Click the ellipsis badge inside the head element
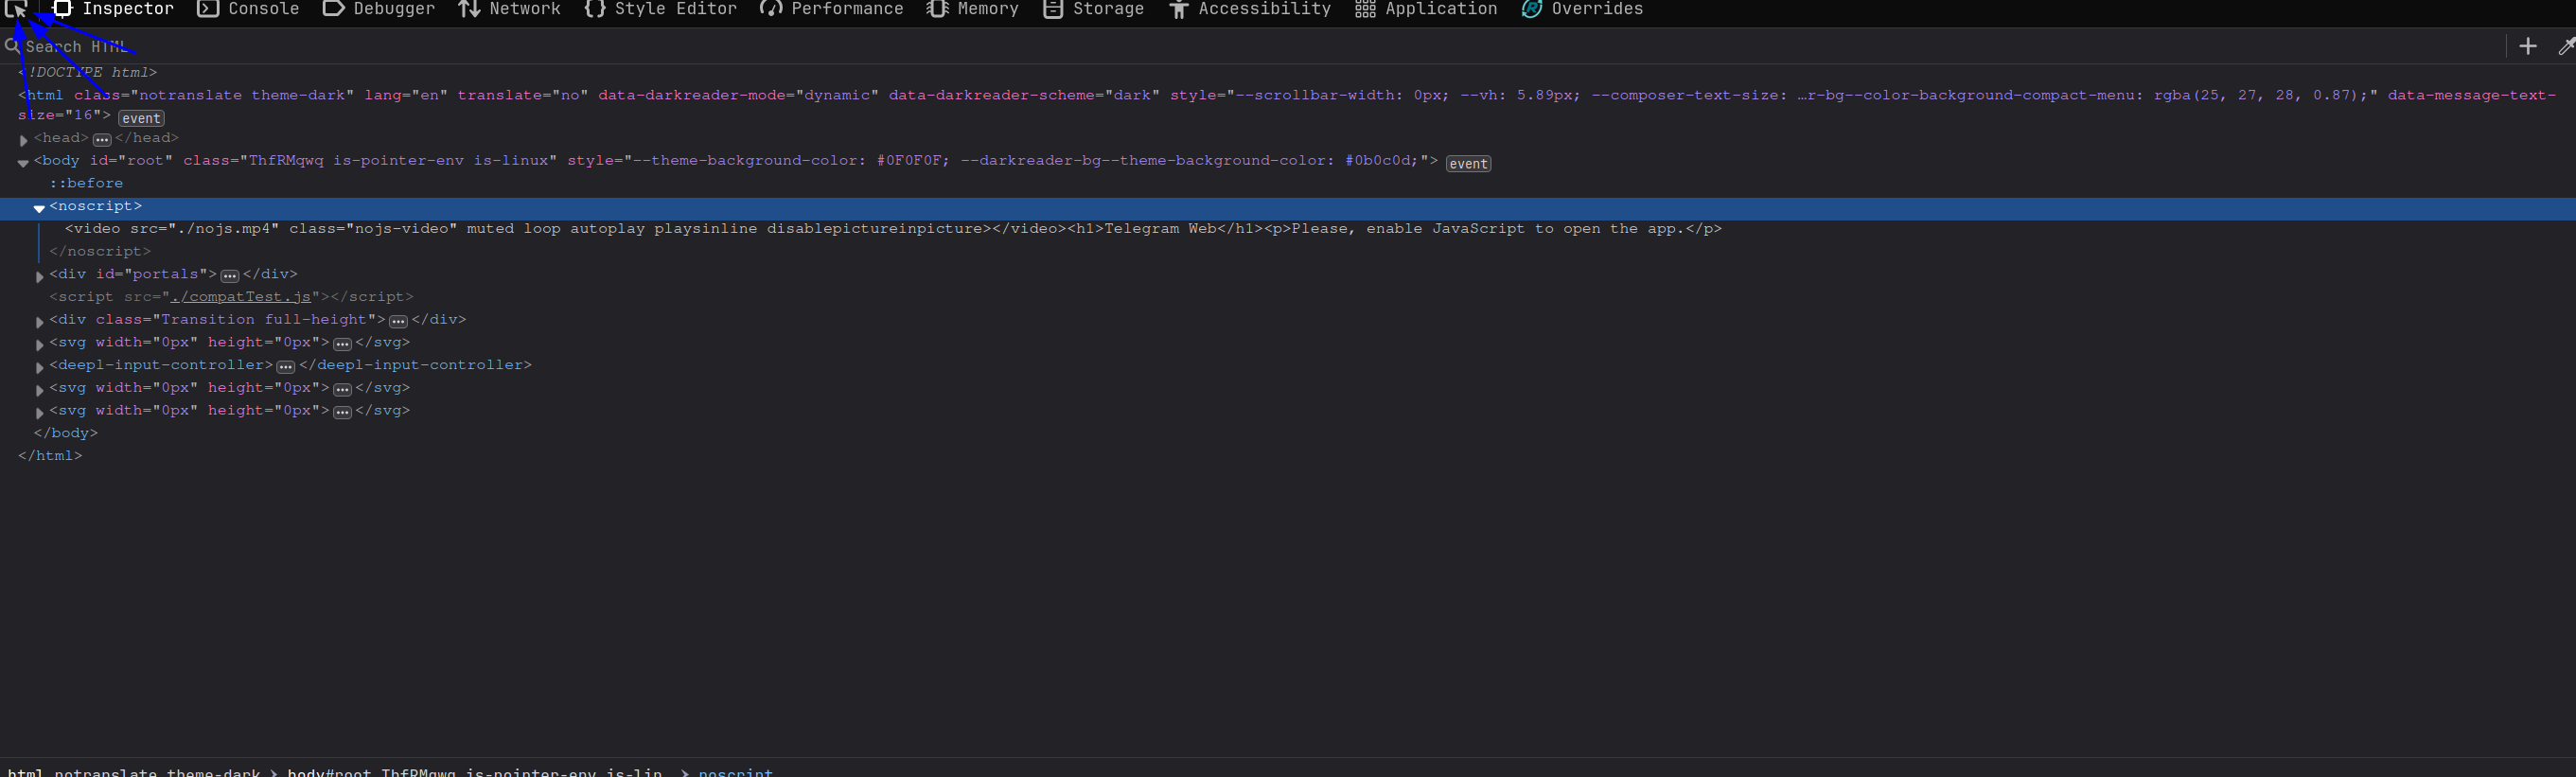The height and width of the screenshot is (777, 2576). (x=101, y=140)
